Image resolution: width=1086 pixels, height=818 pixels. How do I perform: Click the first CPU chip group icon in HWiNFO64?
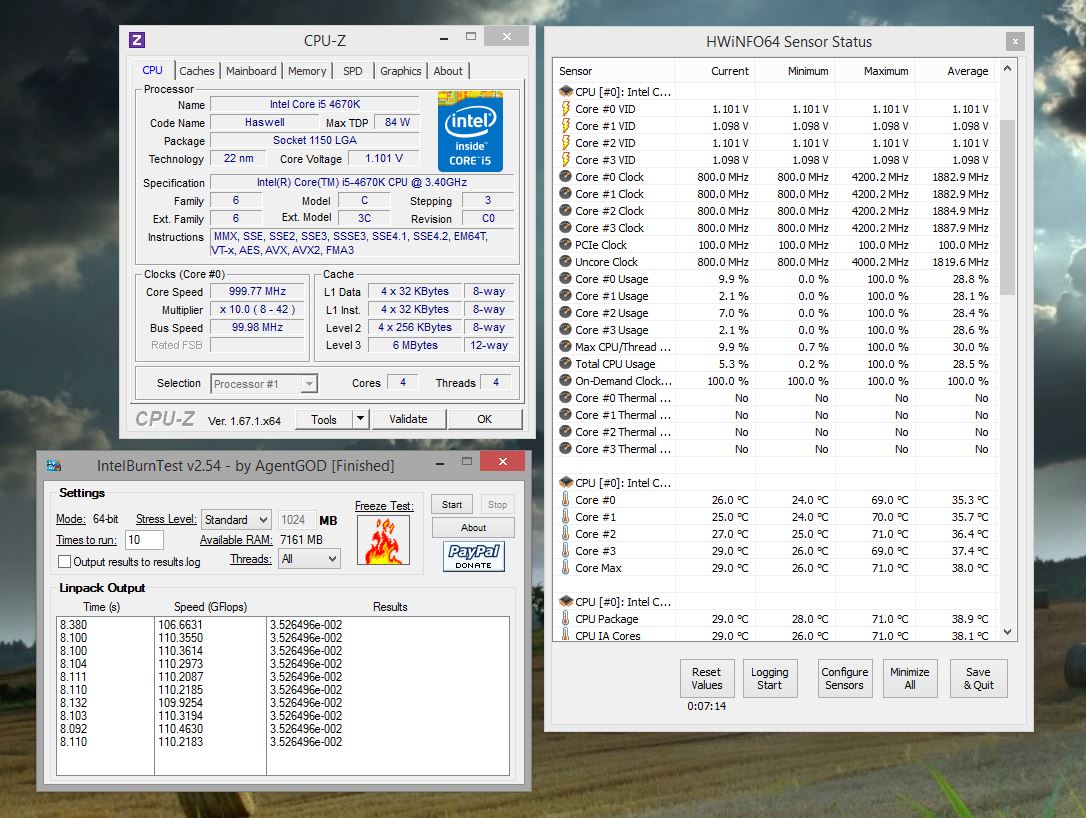(x=566, y=91)
